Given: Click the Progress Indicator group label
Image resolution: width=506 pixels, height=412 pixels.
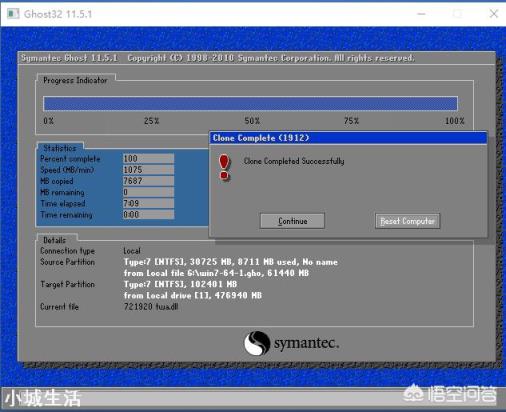Looking at the screenshot, I should 75,80.
